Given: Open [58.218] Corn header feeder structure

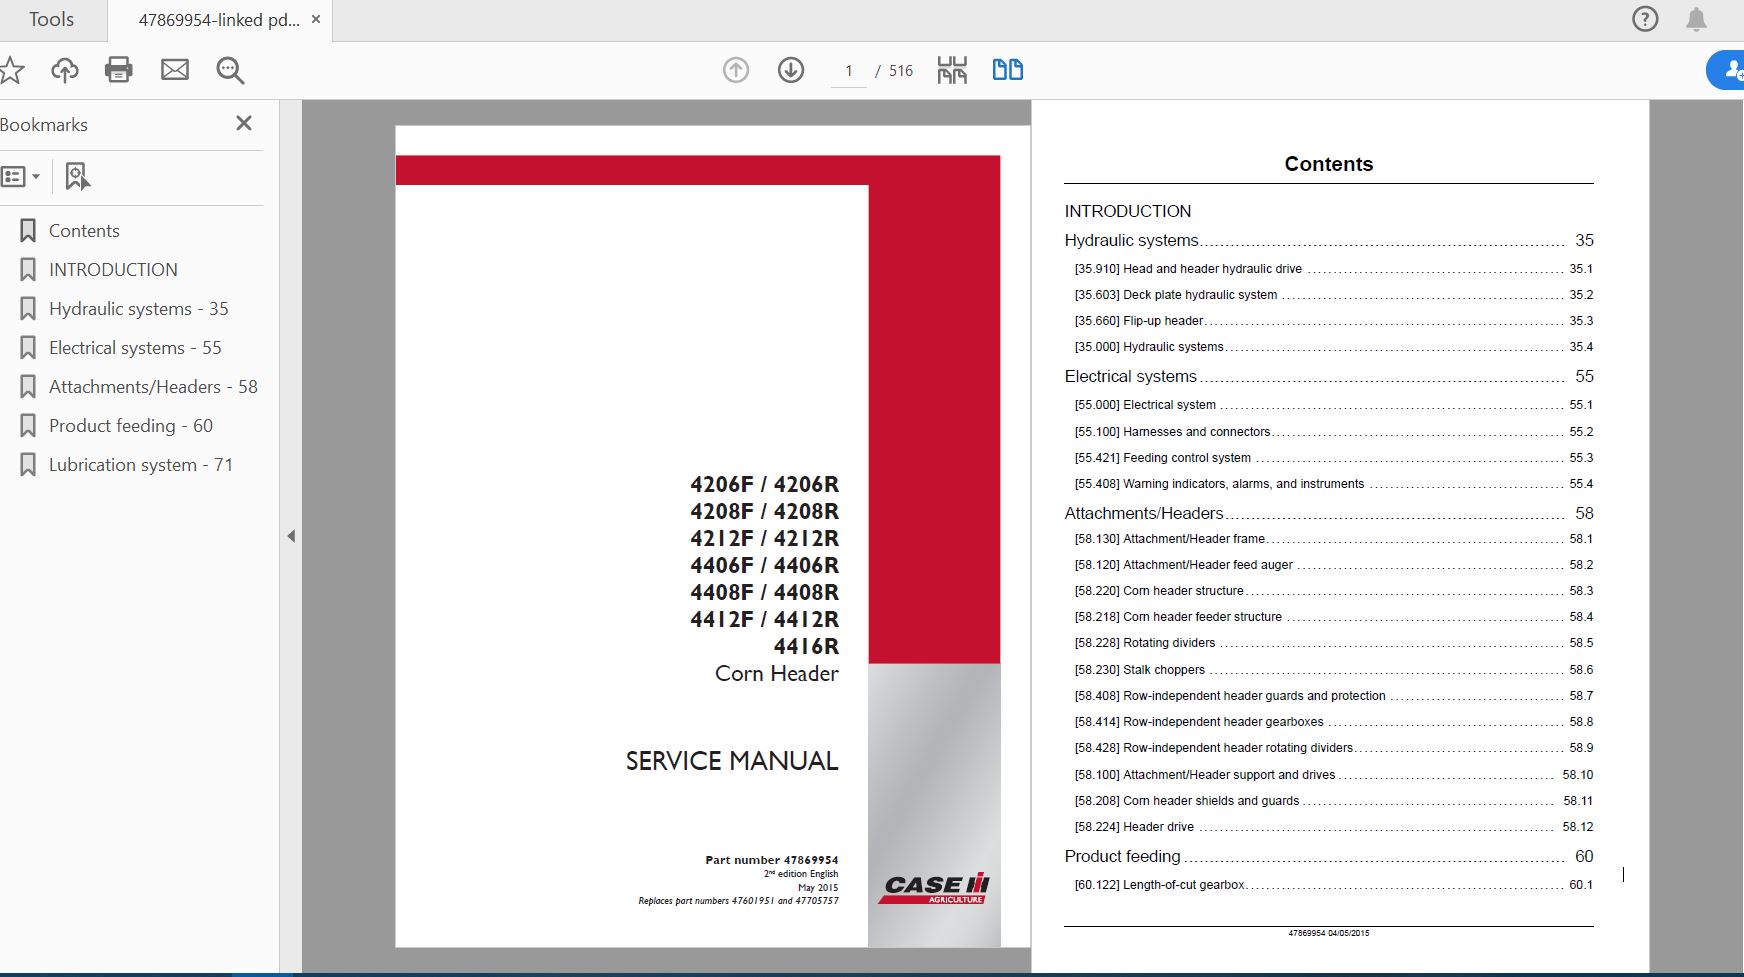Looking at the screenshot, I should 1334,617.
